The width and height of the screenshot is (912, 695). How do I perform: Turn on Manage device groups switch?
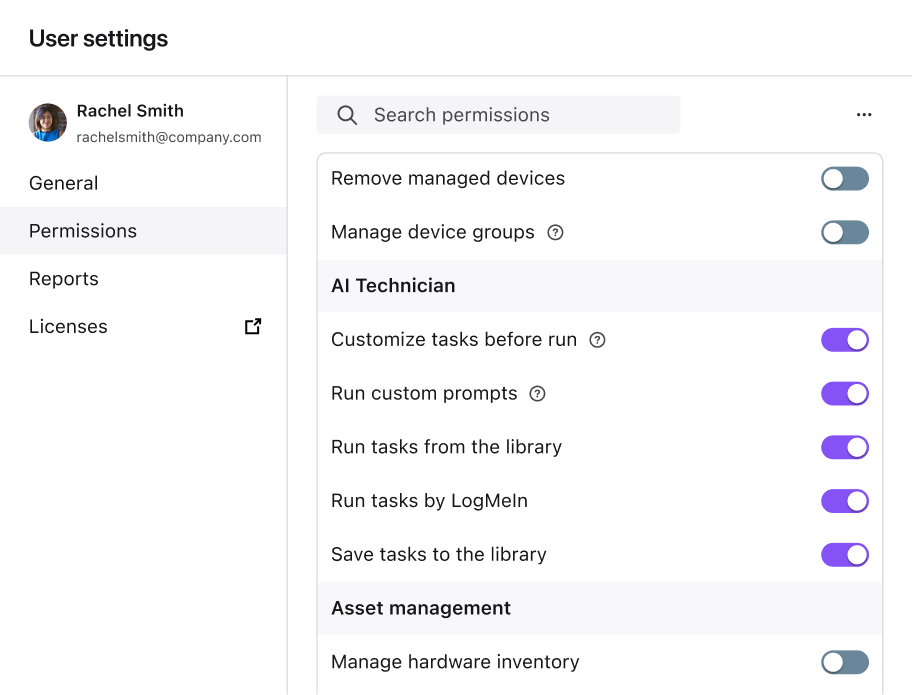(844, 233)
